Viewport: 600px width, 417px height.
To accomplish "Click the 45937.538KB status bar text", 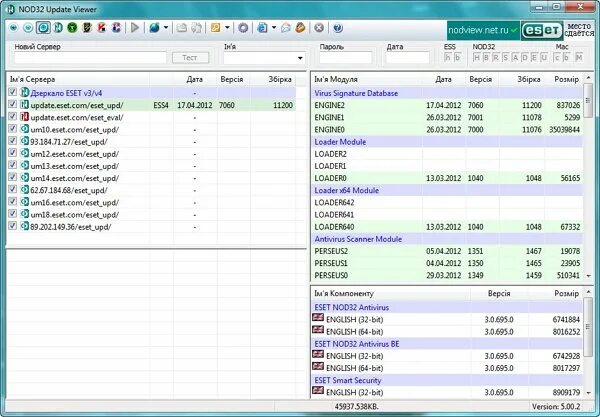I will click(x=356, y=406).
